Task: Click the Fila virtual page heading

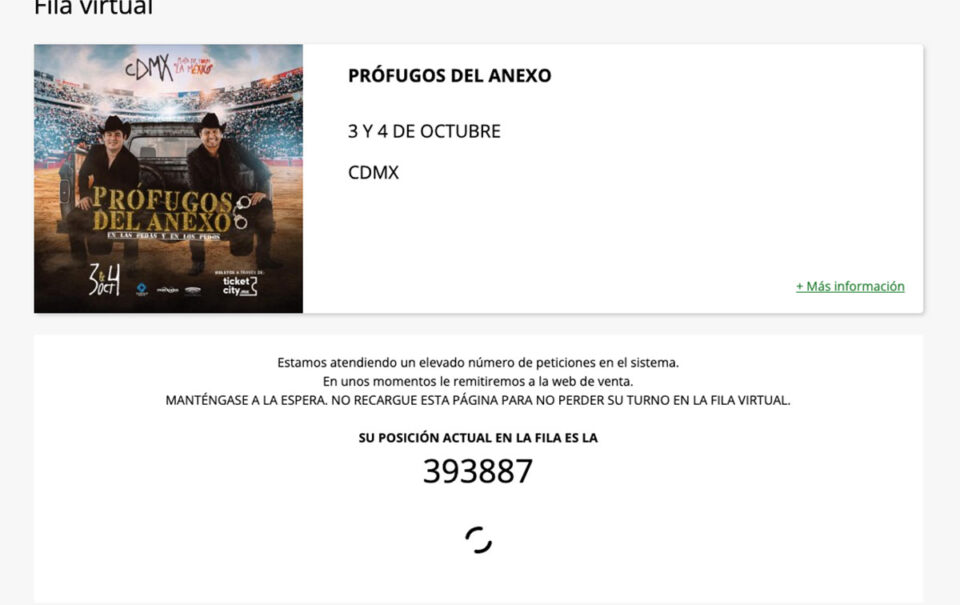Action: point(93,8)
